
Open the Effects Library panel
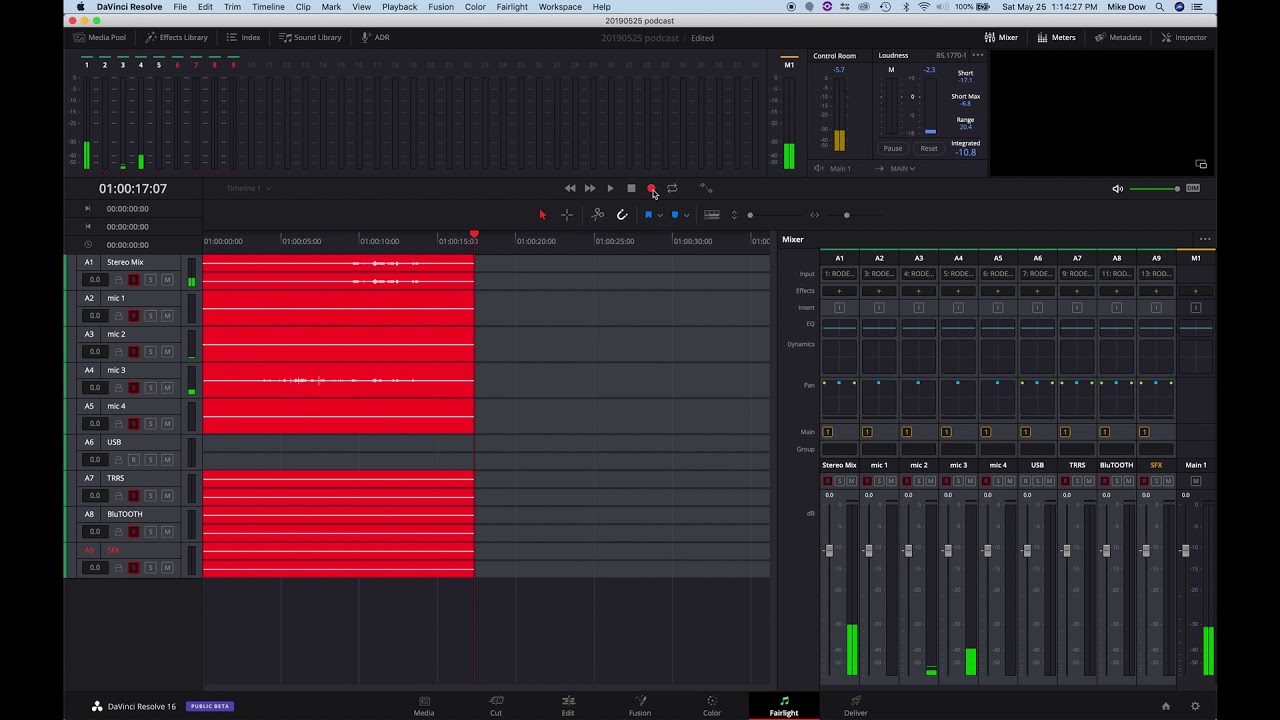coord(176,37)
